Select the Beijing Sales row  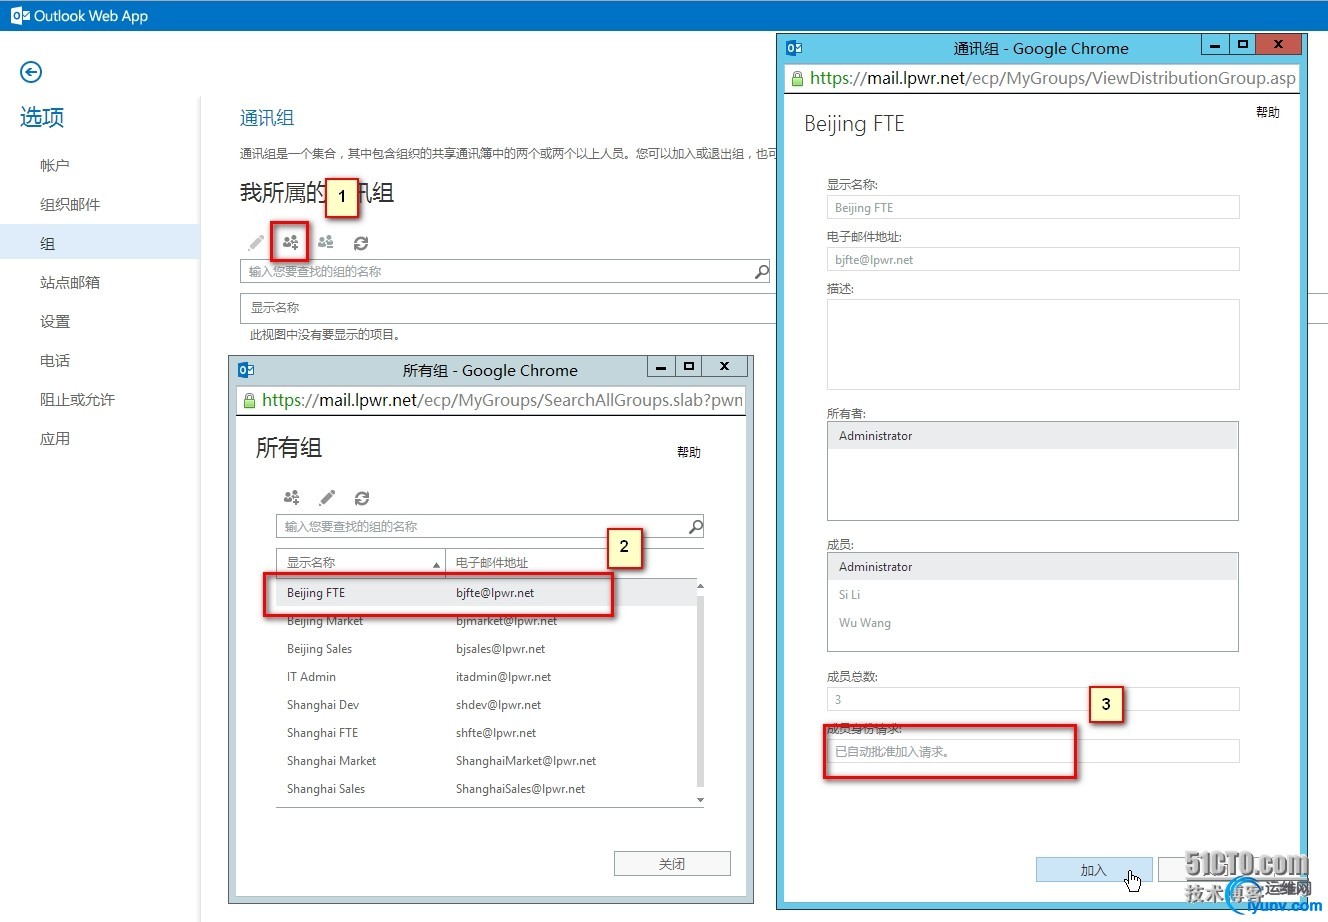[485, 649]
